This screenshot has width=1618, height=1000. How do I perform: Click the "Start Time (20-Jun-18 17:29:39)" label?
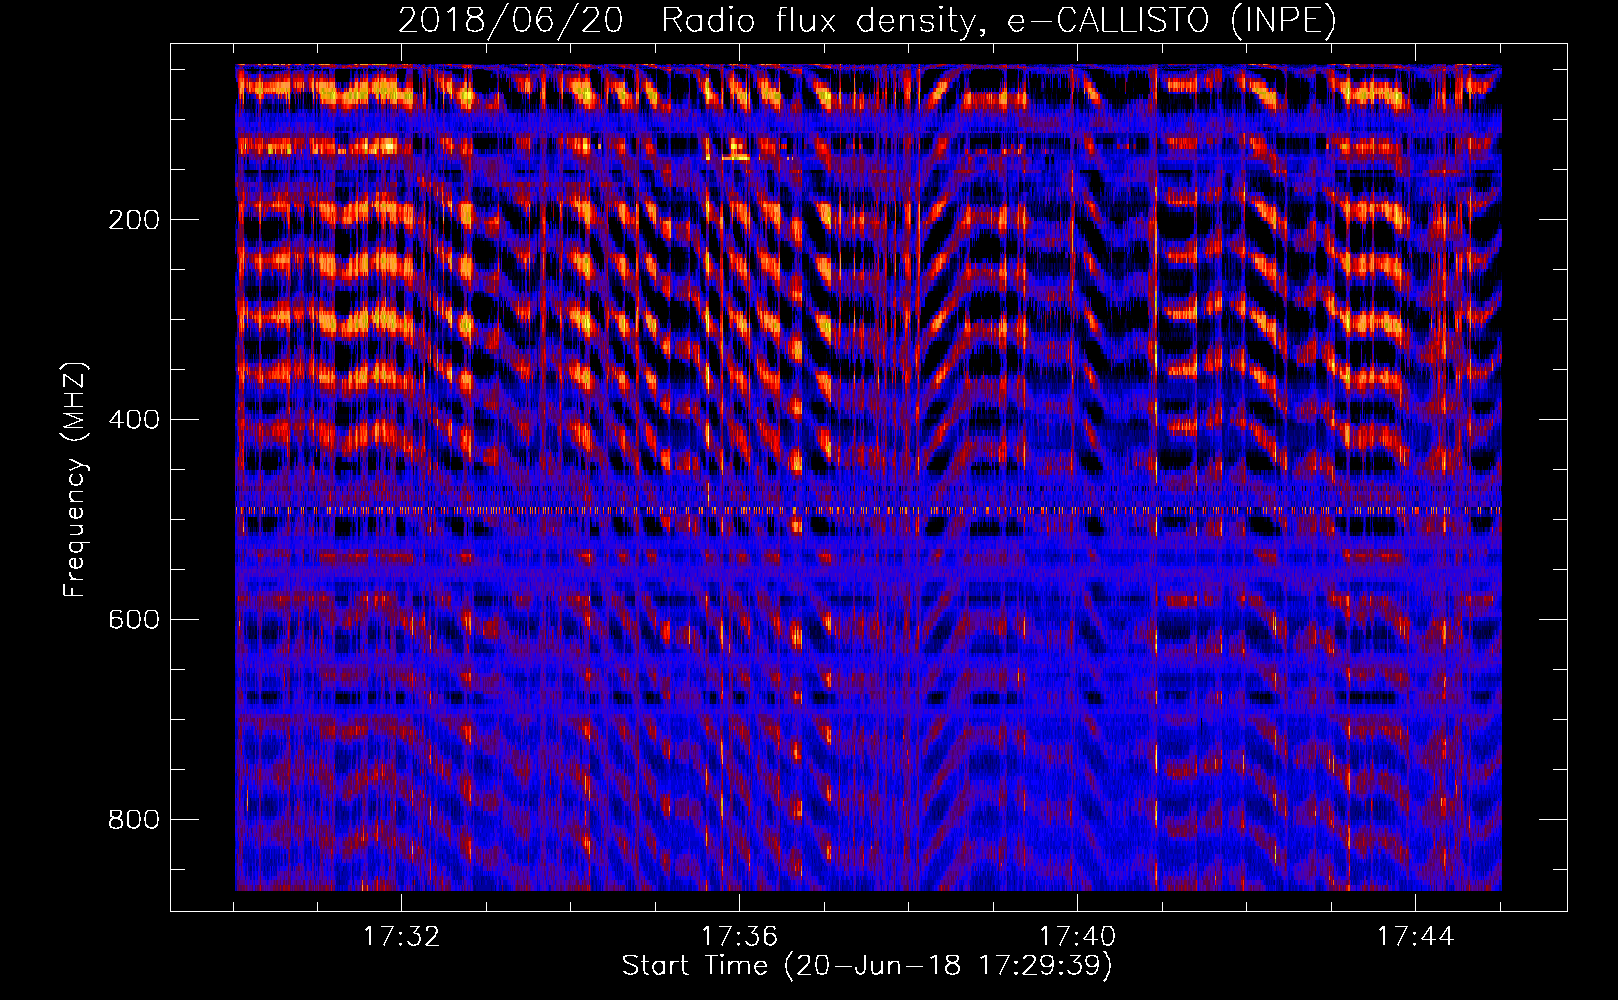[867, 966]
